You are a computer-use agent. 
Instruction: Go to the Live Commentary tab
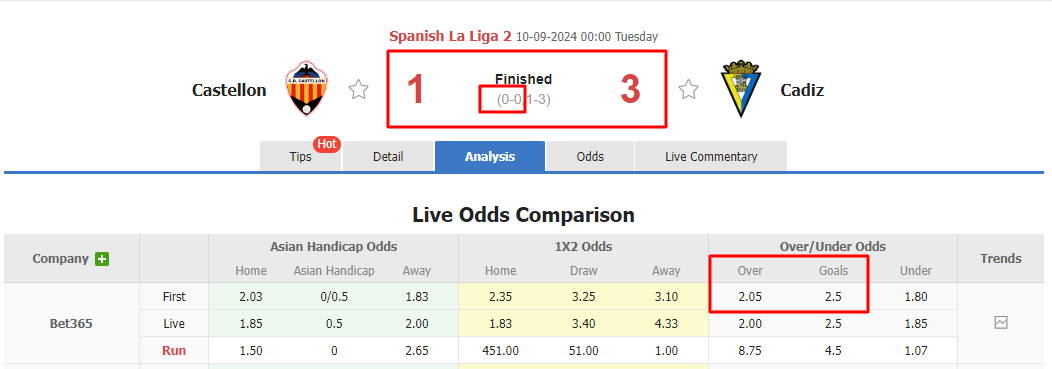click(711, 156)
